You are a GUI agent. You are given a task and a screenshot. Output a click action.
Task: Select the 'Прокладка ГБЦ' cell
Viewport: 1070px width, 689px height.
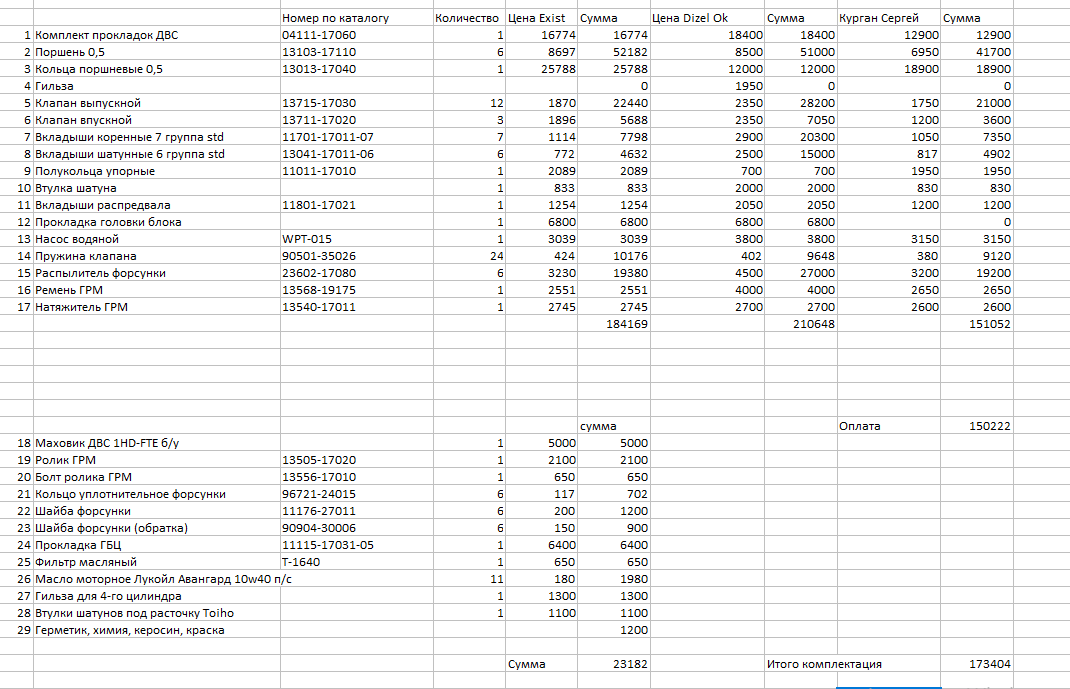point(157,545)
